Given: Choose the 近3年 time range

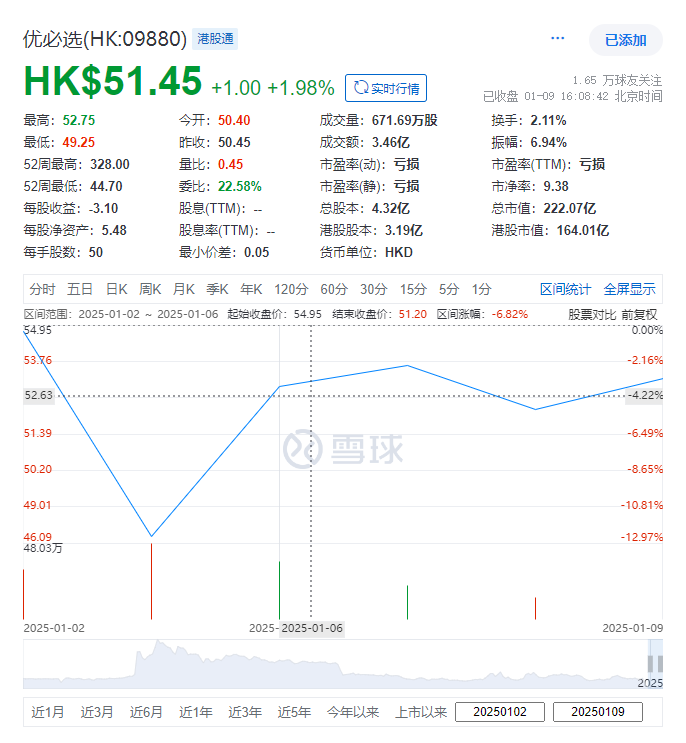Looking at the screenshot, I should tap(244, 712).
